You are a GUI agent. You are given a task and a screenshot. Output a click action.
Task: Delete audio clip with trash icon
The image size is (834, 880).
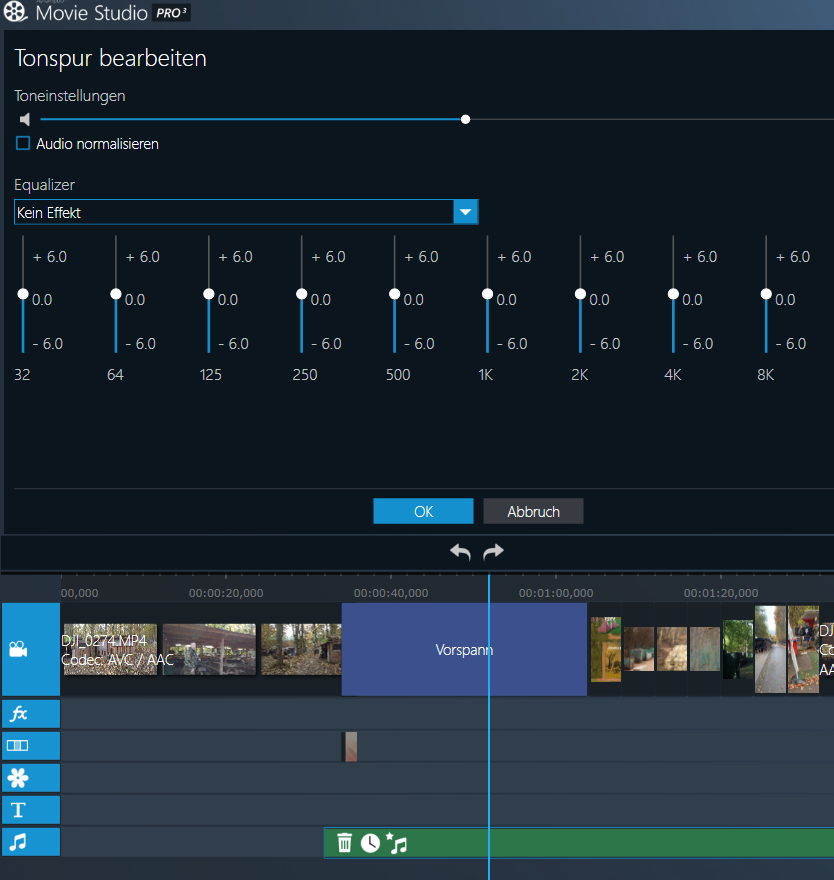click(x=345, y=843)
